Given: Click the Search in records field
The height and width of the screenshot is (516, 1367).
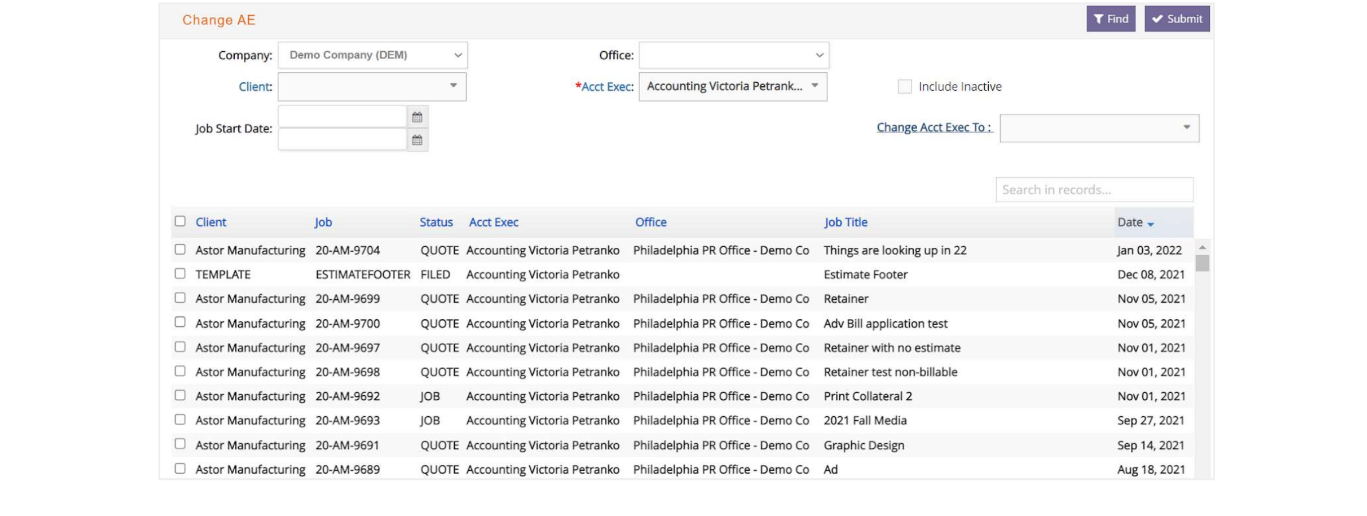Looking at the screenshot, I should (x=1094, y=190).
